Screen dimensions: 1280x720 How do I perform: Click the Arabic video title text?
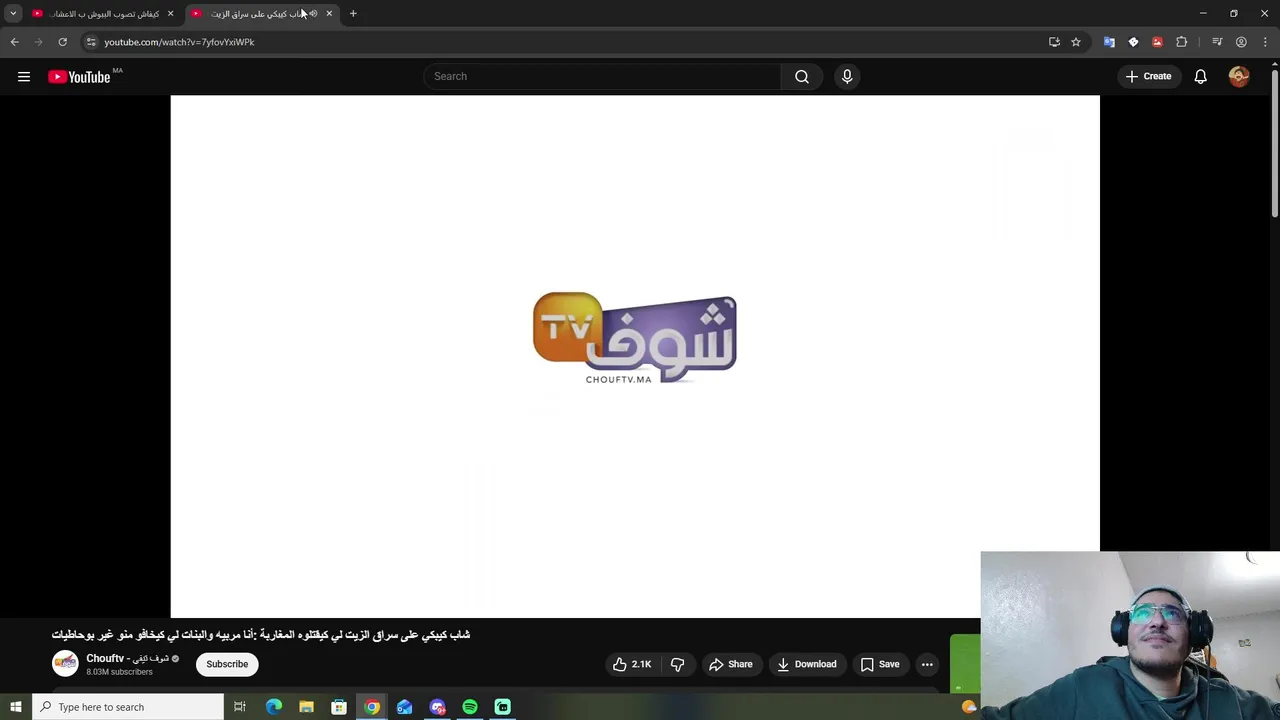(261, 634)
